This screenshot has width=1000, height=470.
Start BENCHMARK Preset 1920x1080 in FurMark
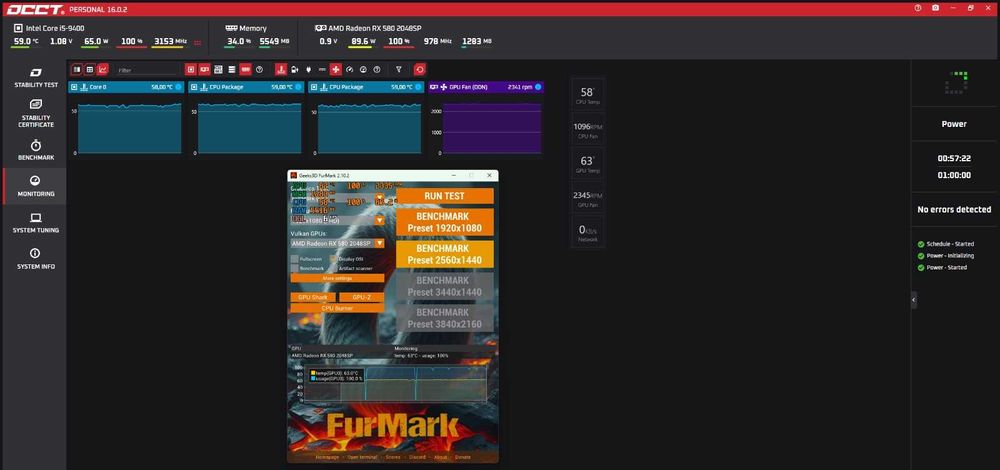(x=445, y=222)
